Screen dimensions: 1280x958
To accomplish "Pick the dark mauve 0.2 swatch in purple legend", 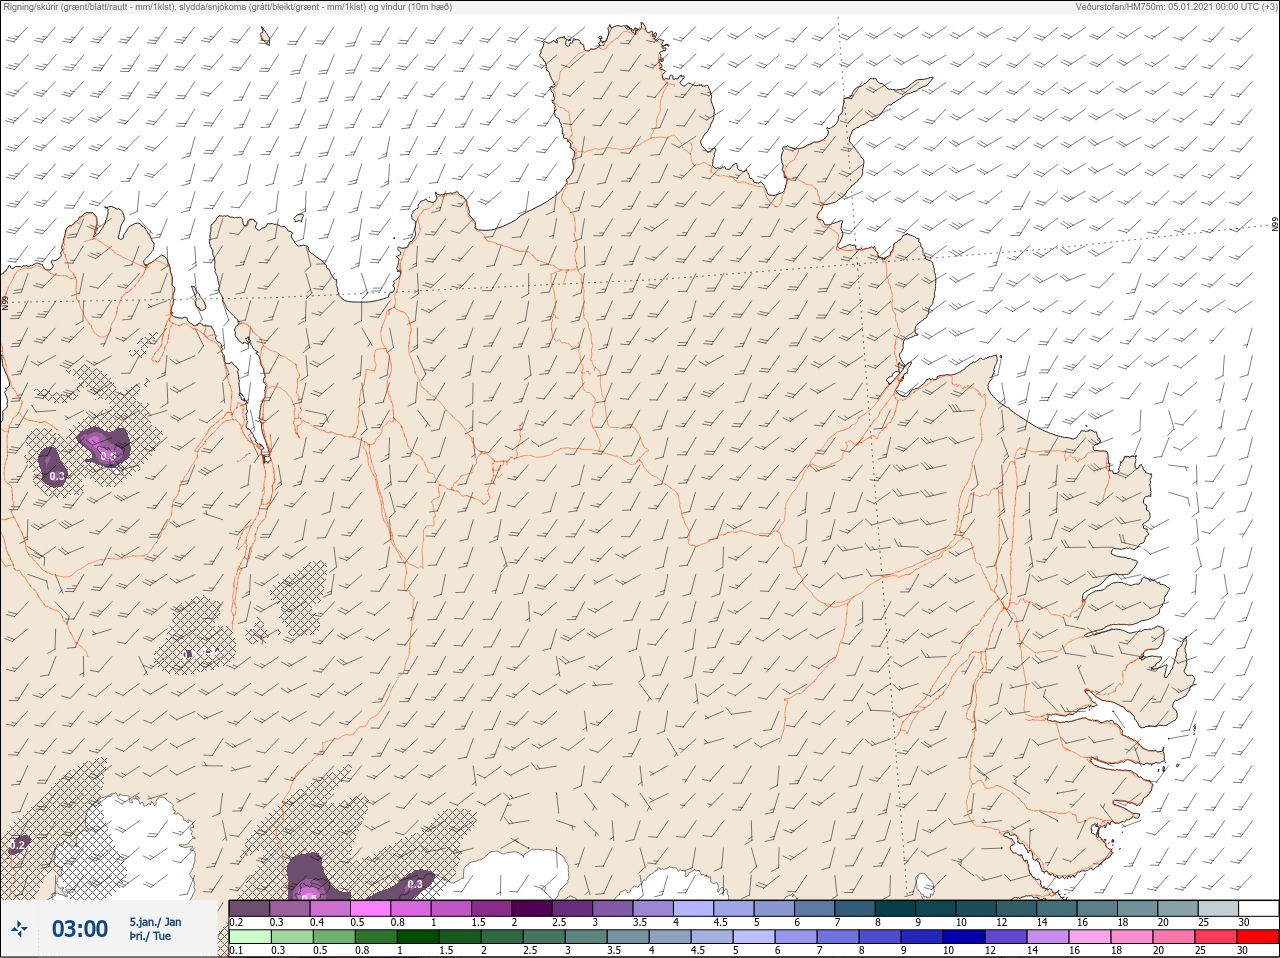I will click(249, 909).
